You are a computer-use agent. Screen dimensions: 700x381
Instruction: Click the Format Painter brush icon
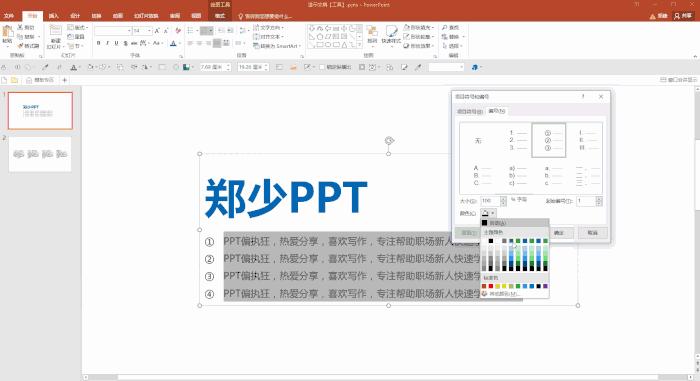[x=21, y=46]
